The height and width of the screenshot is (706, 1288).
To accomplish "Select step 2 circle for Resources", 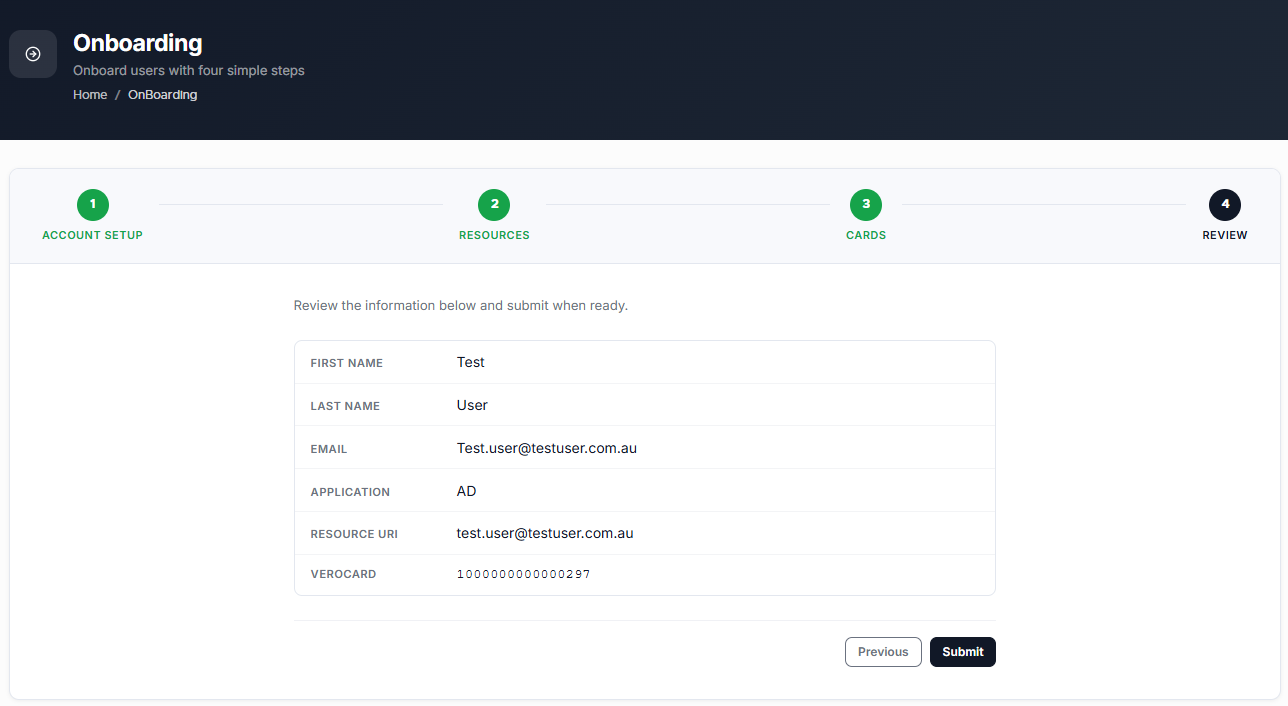I will pyautogui.click(x=494, y=205).
